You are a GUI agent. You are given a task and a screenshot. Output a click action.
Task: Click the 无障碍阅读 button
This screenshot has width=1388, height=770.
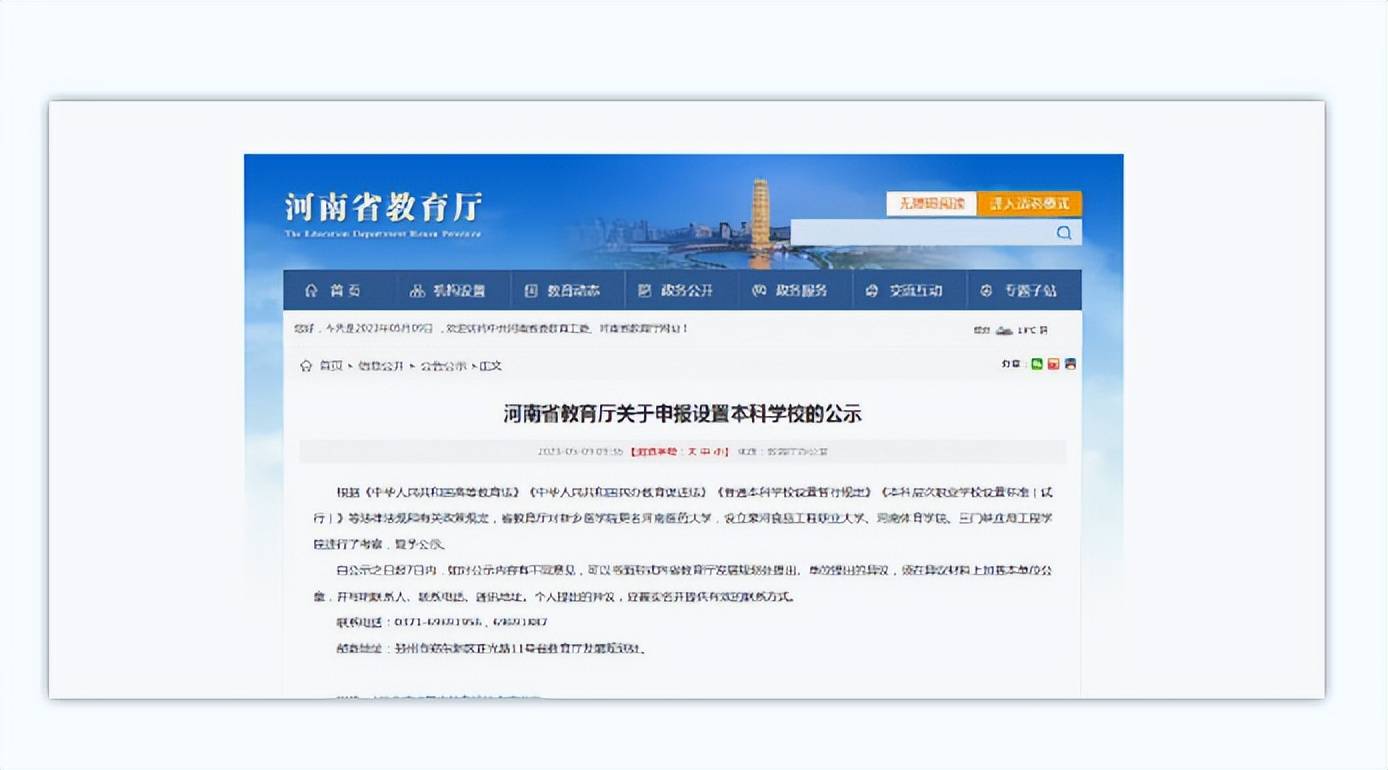point(931,204)
